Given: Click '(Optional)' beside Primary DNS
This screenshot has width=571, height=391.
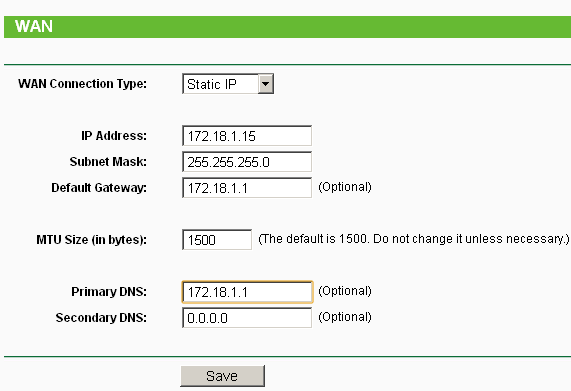Looking at the screenshot, I should point(345,291).
